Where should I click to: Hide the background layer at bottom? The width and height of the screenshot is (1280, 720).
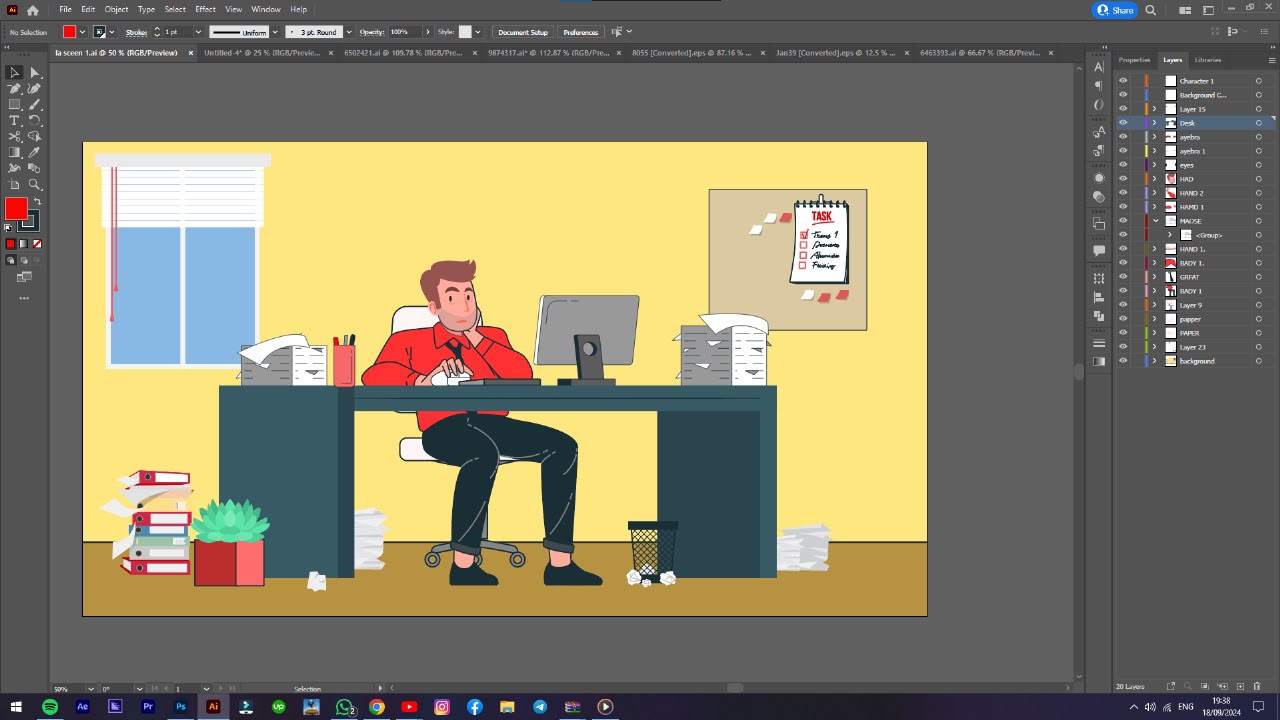click(x=1123, y=361)
